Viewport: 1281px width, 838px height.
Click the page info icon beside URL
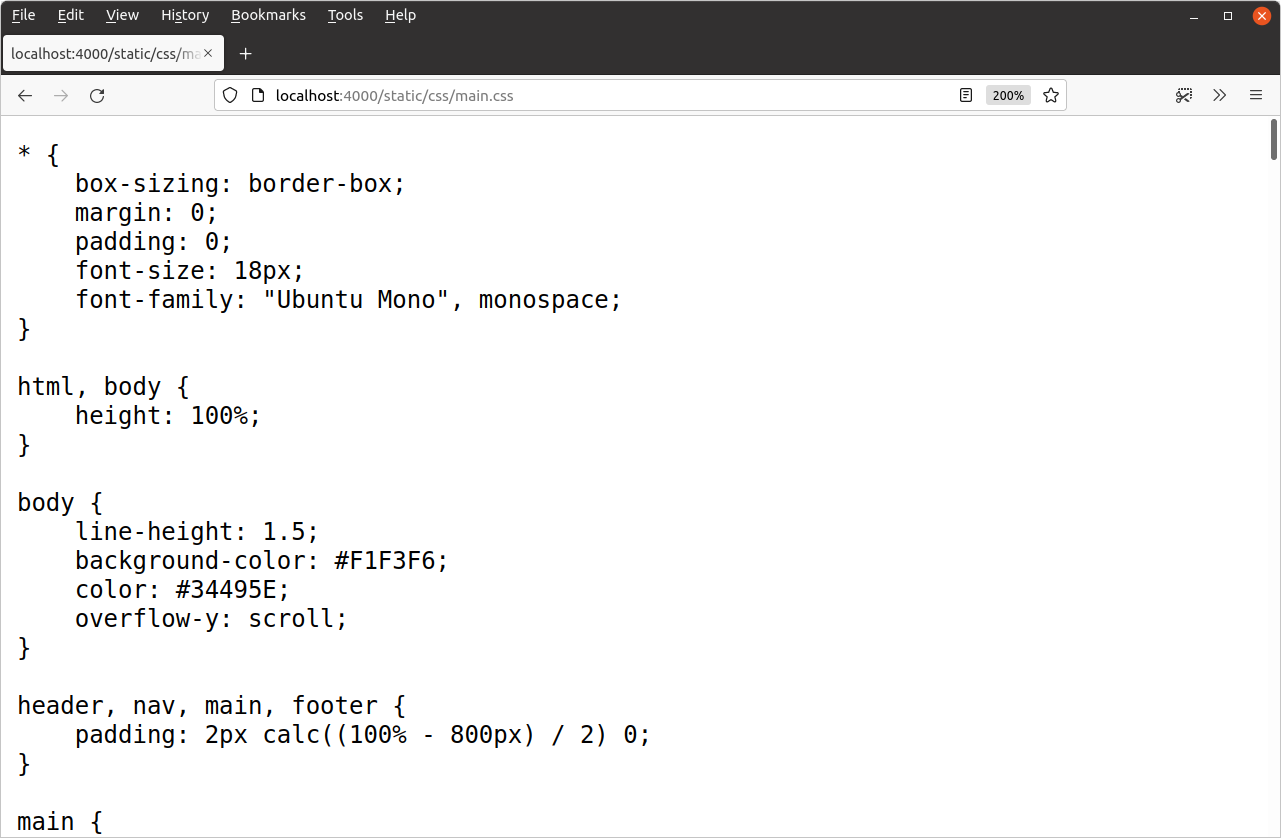coord(257,96)
